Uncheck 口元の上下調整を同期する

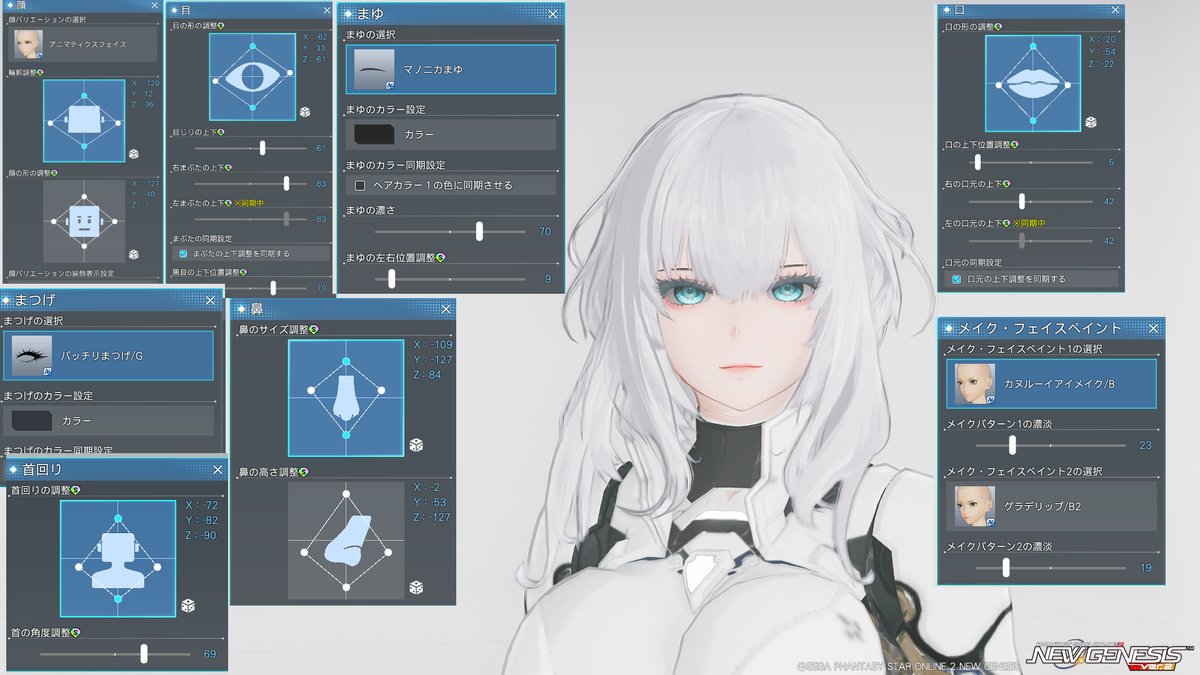pyautogui.click(x=957, y=279)
